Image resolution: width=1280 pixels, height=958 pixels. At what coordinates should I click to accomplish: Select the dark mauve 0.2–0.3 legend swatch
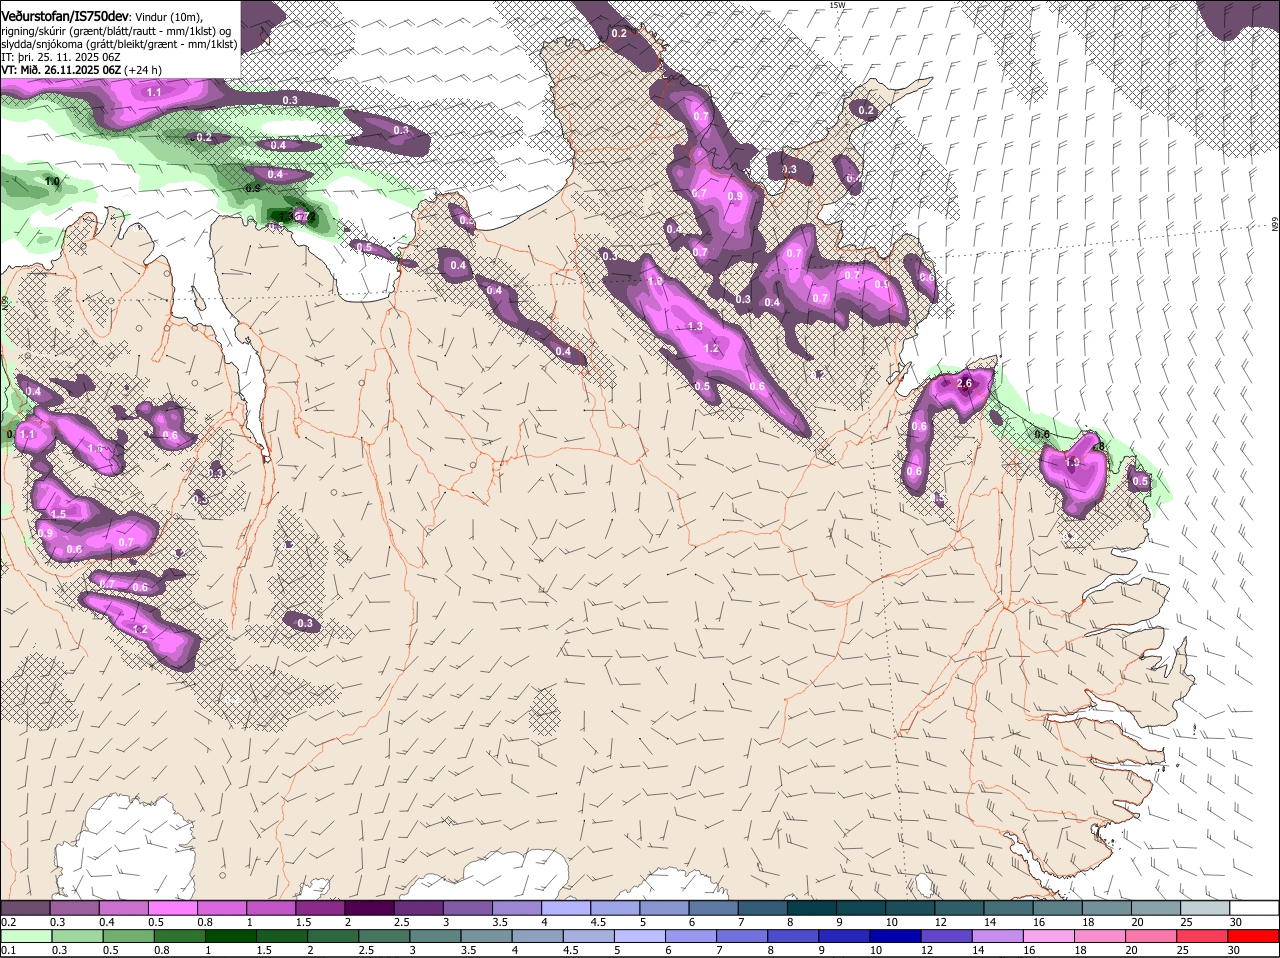coord(25,906)
